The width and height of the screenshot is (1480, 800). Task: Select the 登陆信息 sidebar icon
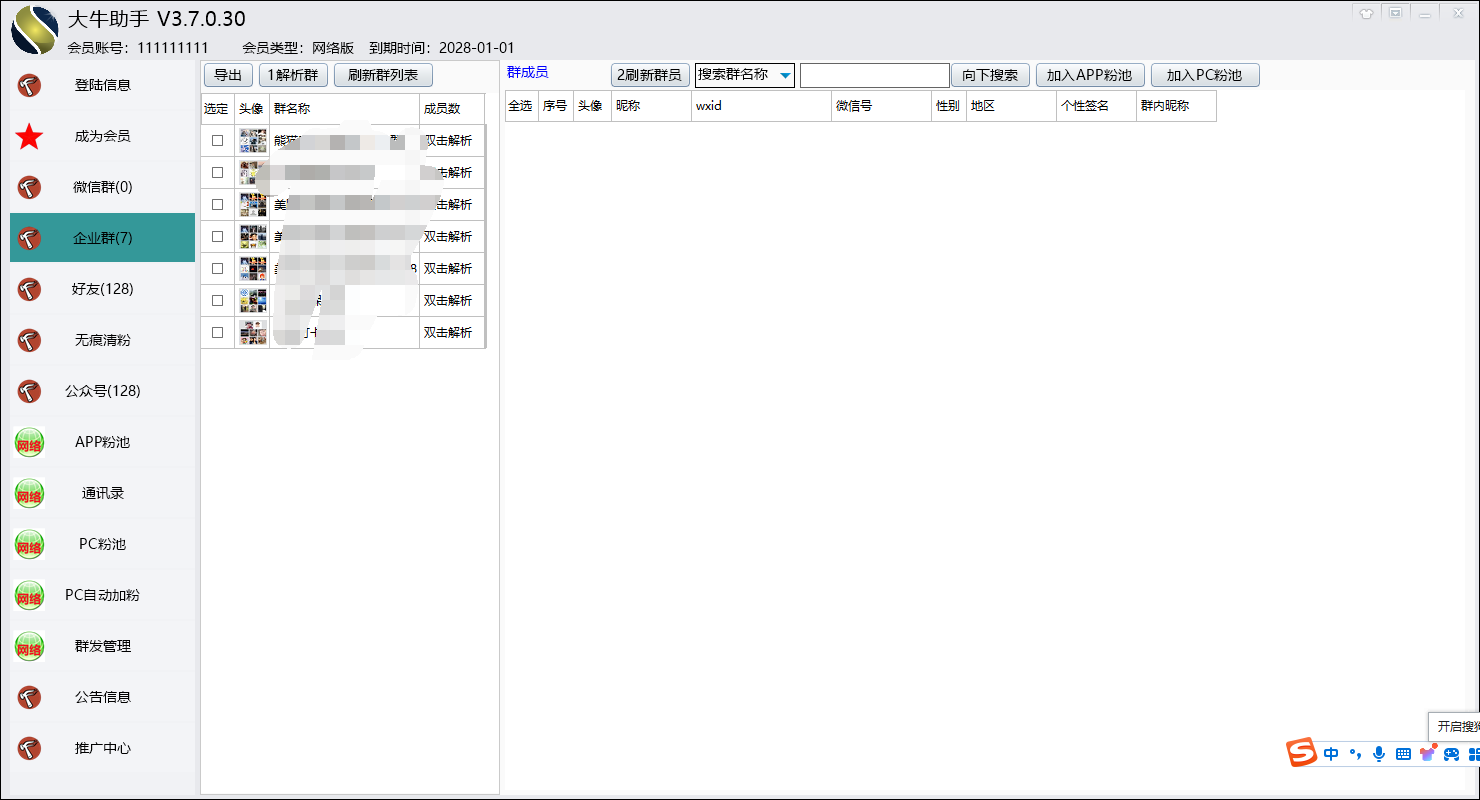[x=29, y=85]
